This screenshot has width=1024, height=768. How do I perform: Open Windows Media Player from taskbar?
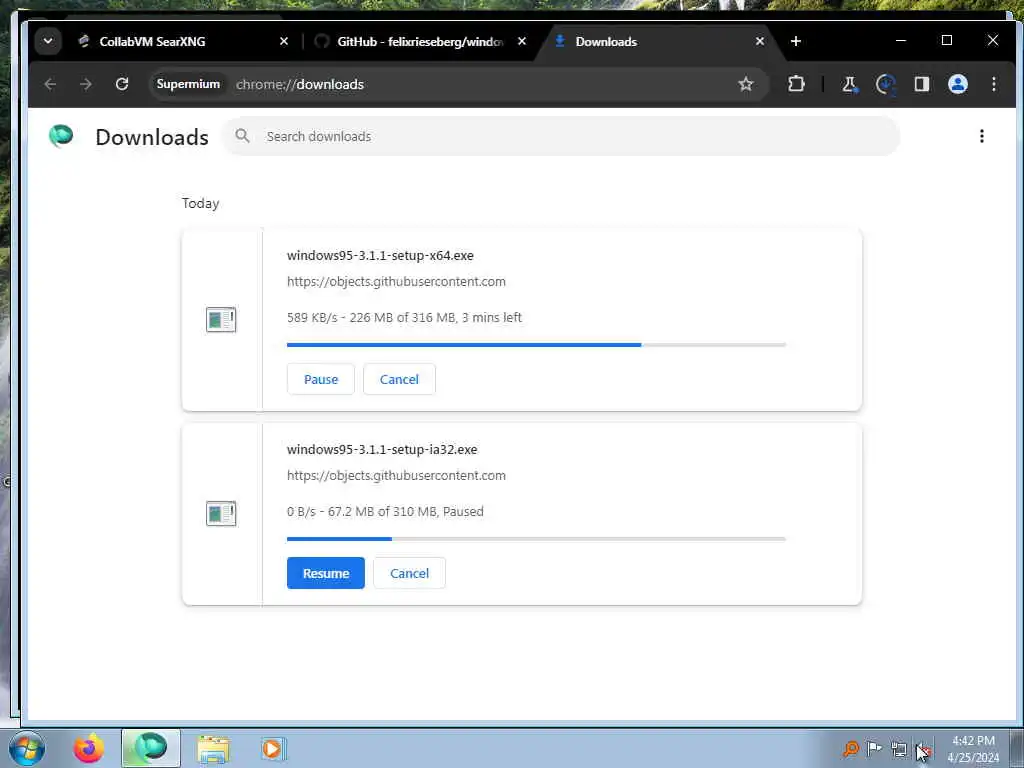pyautogui.click(x=272, y=748)
